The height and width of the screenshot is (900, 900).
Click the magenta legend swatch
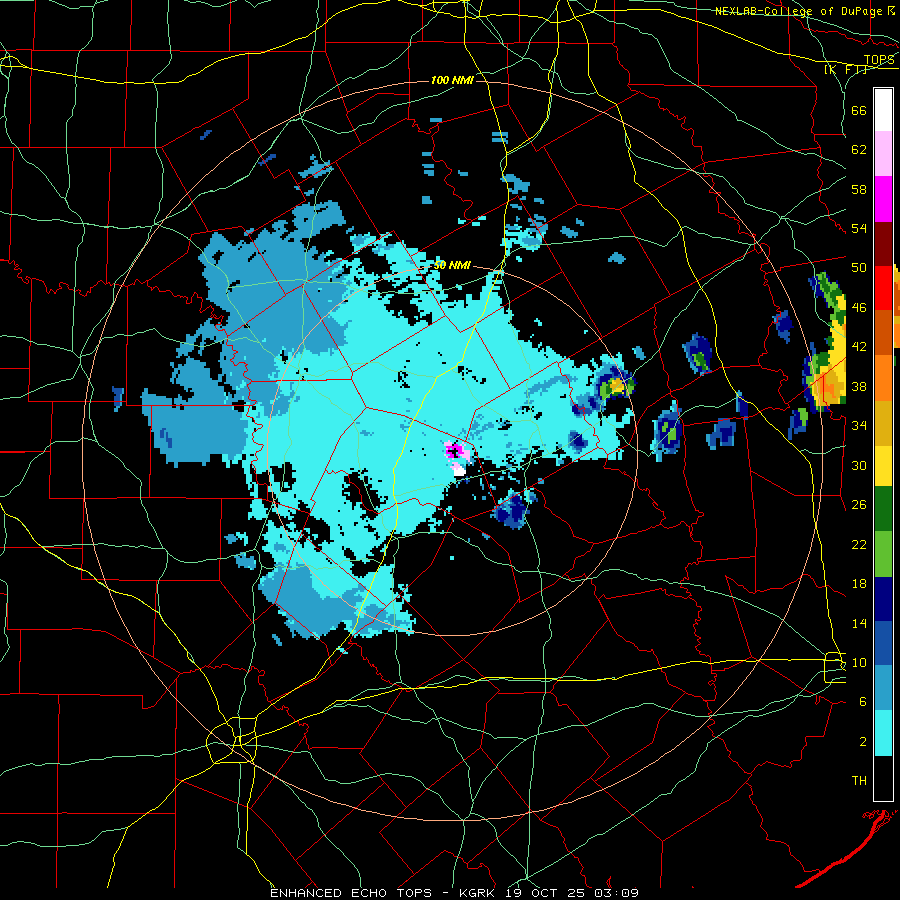point(883,199)
